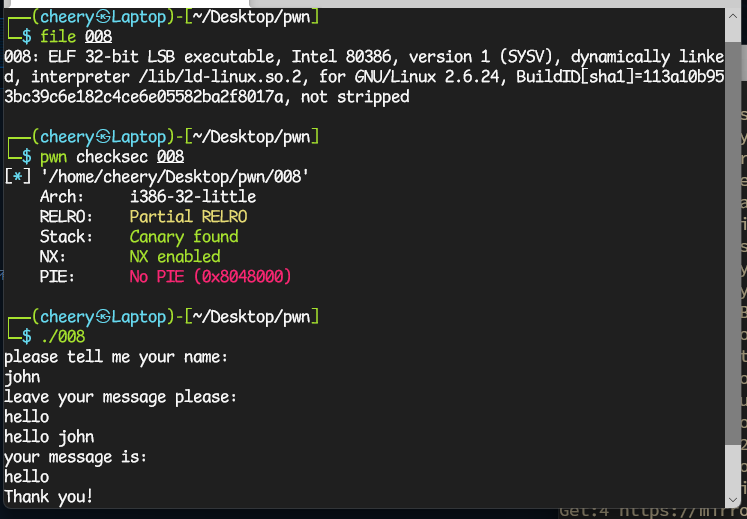Click the Kali symbol in the checksec prompt
The height and width of the screenshot is (519, 747).
(x=101, y=138)
